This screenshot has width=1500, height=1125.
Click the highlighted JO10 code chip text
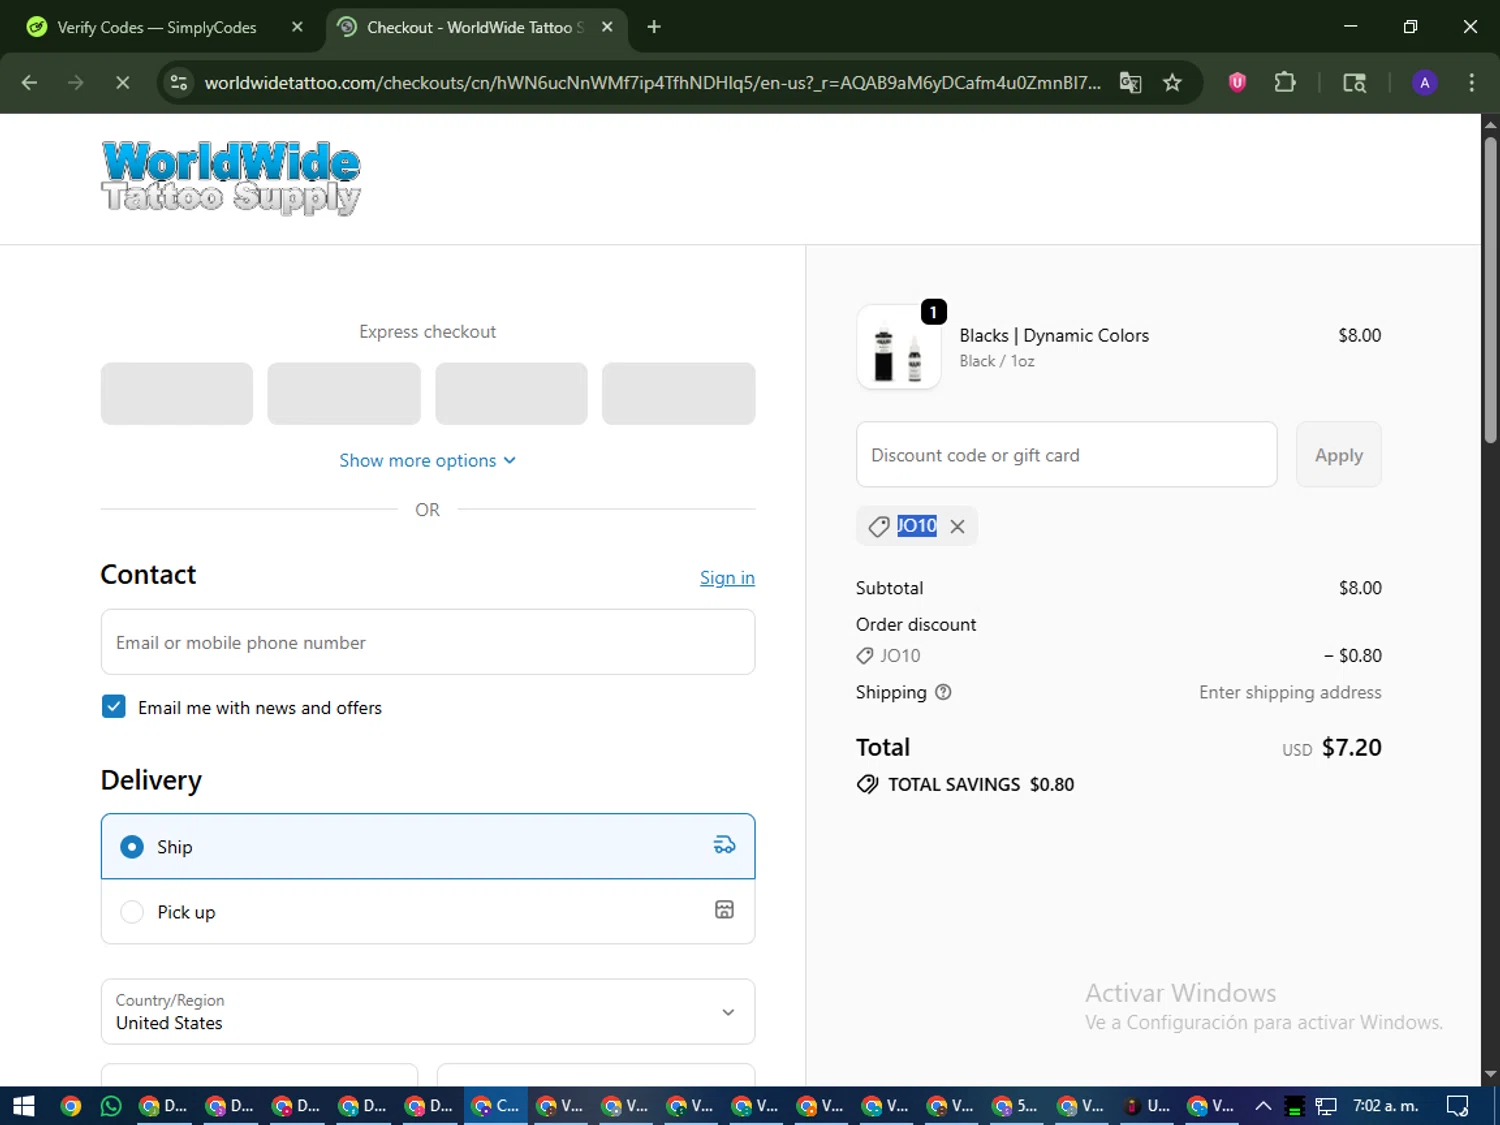click(916, 526)
